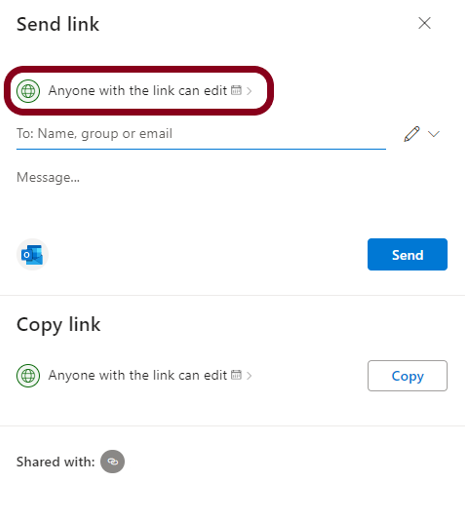Open the link settings chevron in Send link
Screen dimensions: 465x529
coord(249,91)
